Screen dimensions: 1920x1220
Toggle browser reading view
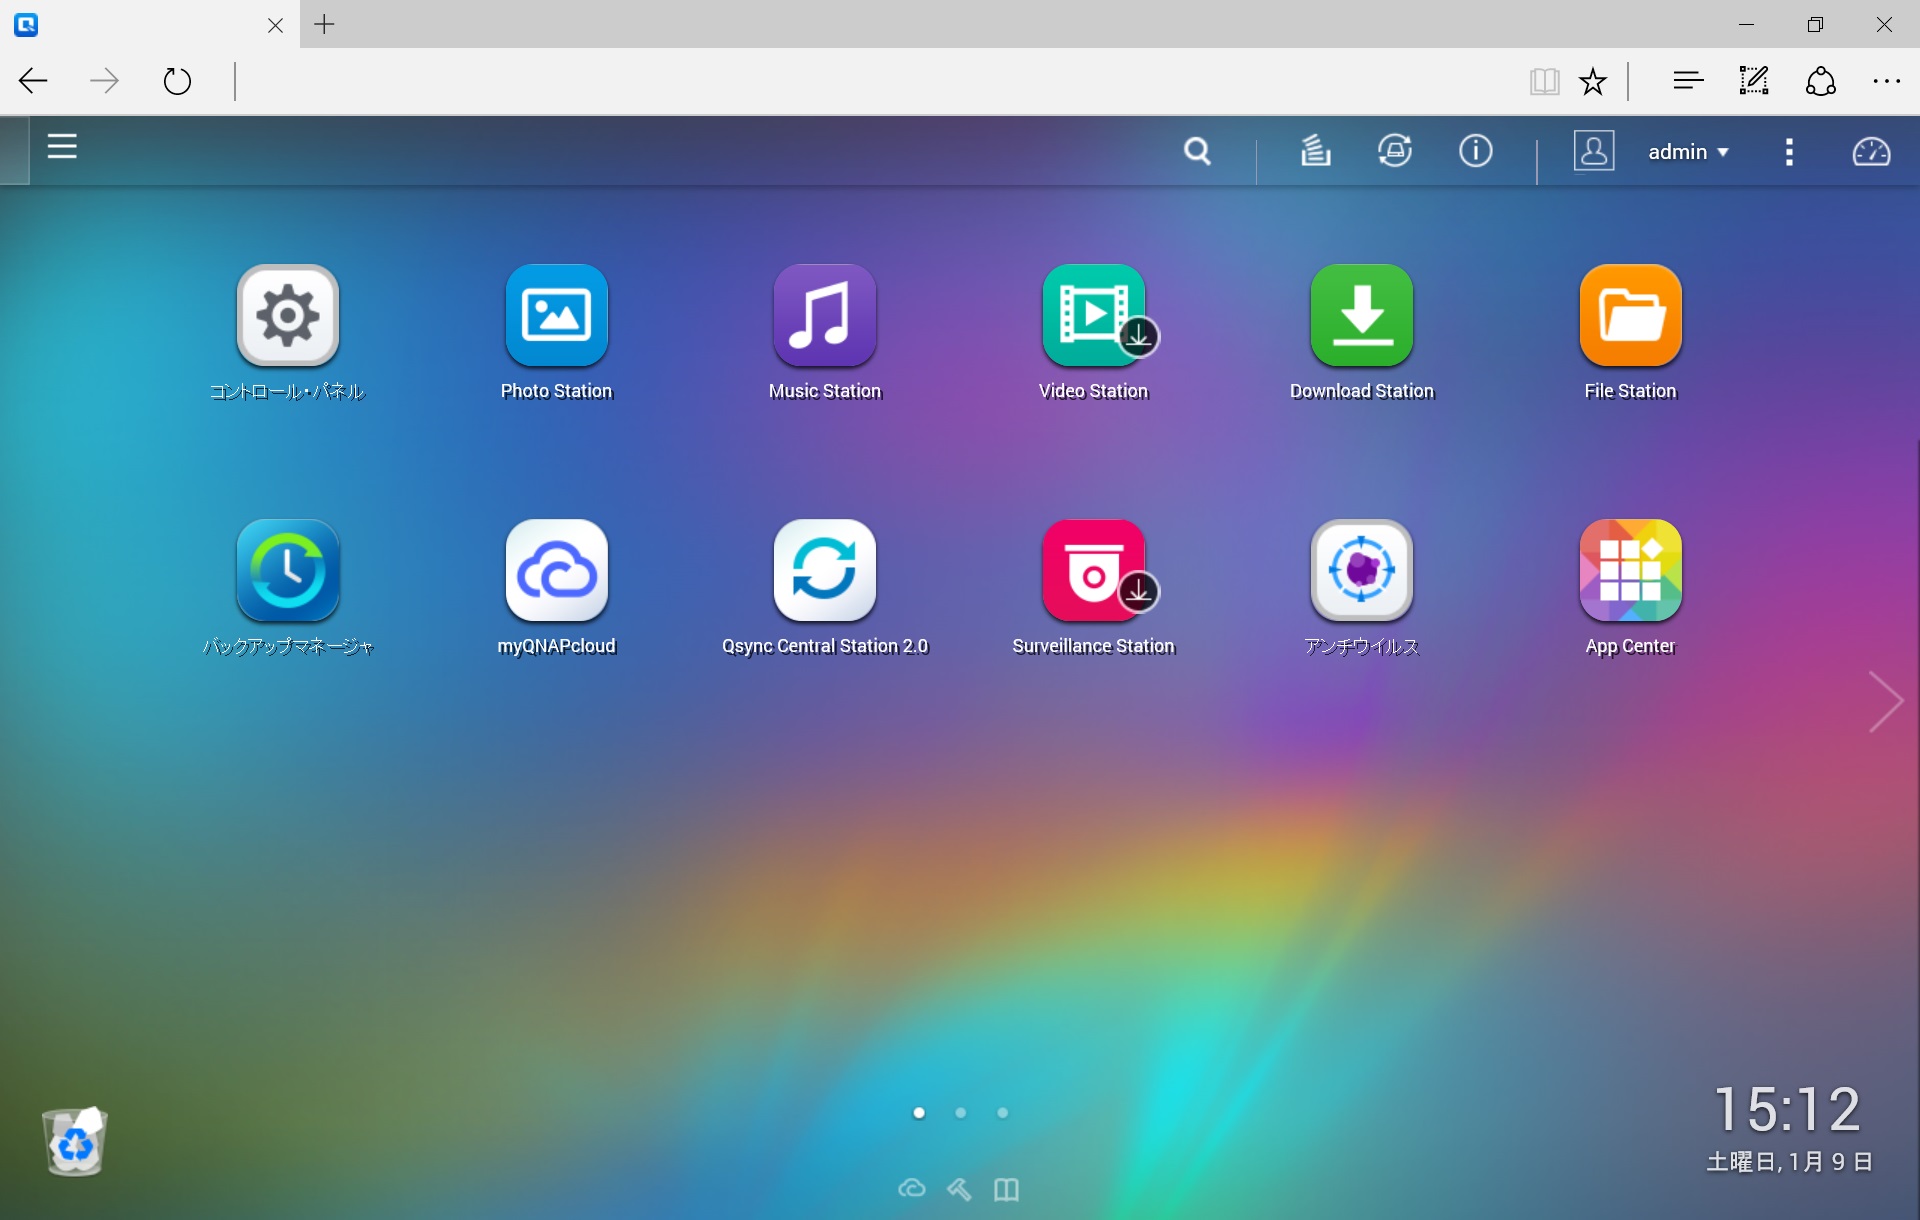(1544, 81)
